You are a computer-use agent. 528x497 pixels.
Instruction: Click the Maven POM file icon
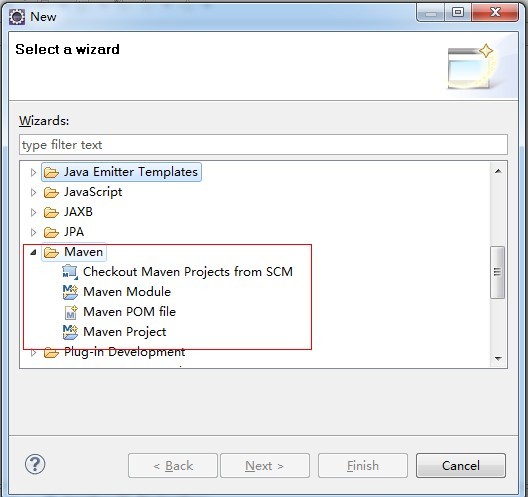[71, 312]
